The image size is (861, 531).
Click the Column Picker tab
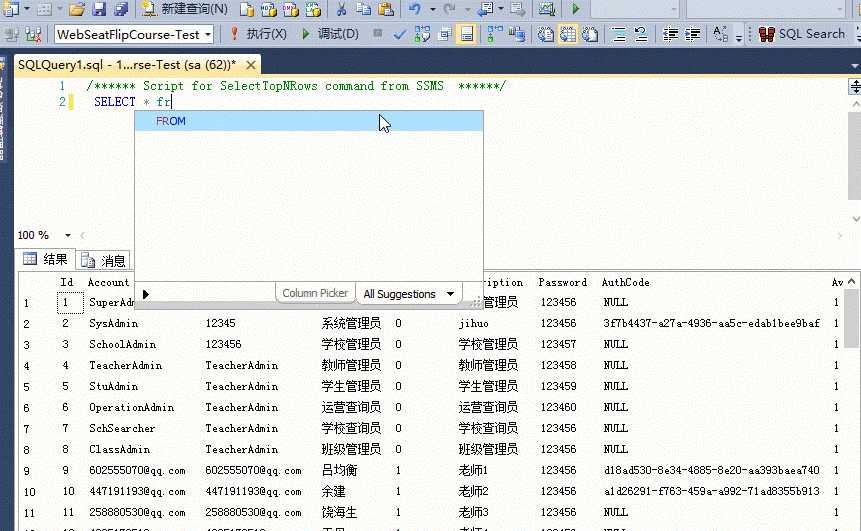315,293
